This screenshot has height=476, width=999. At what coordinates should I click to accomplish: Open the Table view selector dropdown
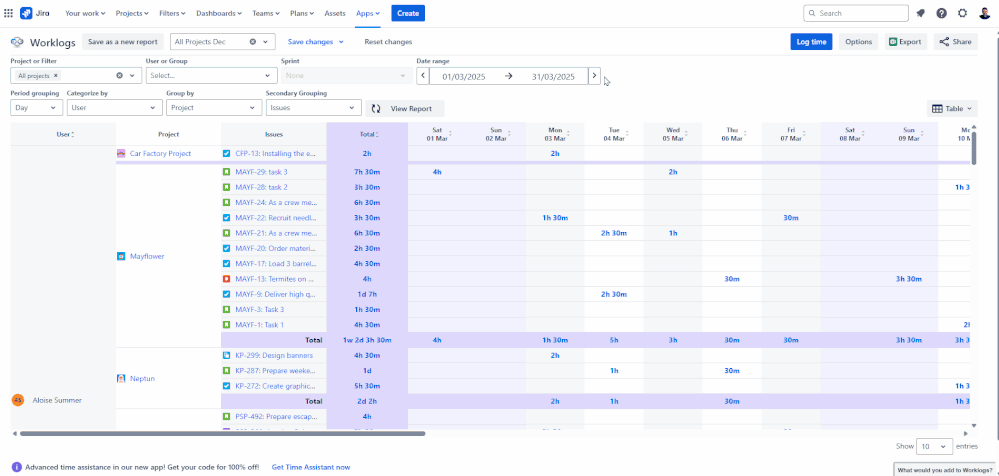point(952,108)
